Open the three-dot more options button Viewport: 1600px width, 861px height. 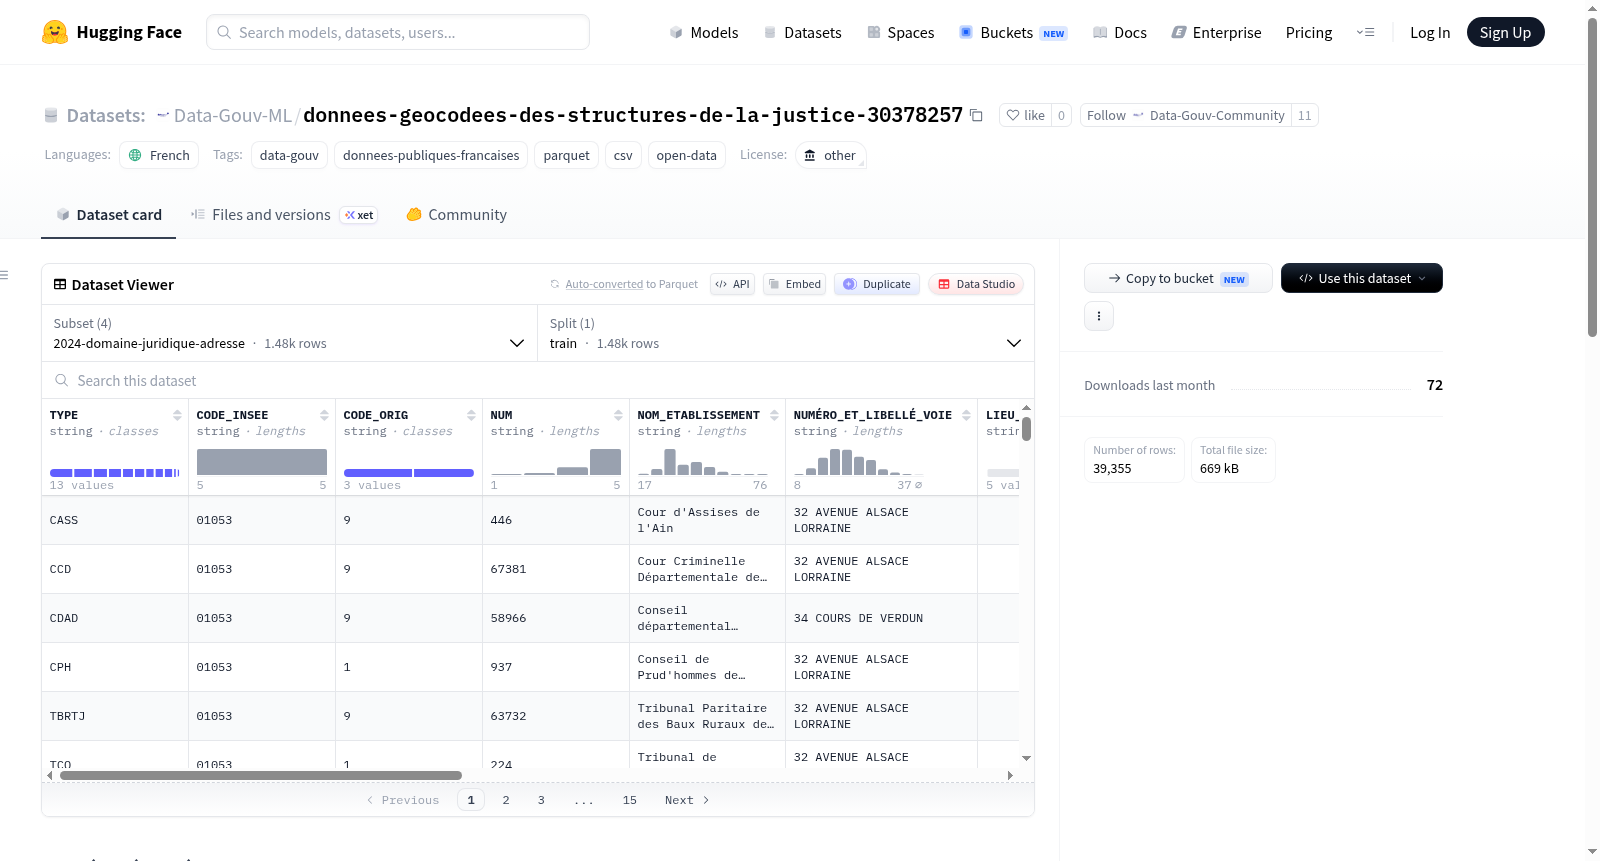[x=1099, y=316]
